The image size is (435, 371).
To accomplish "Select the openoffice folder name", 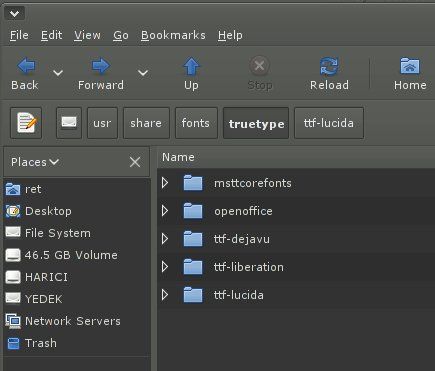I will pos(243,211).
